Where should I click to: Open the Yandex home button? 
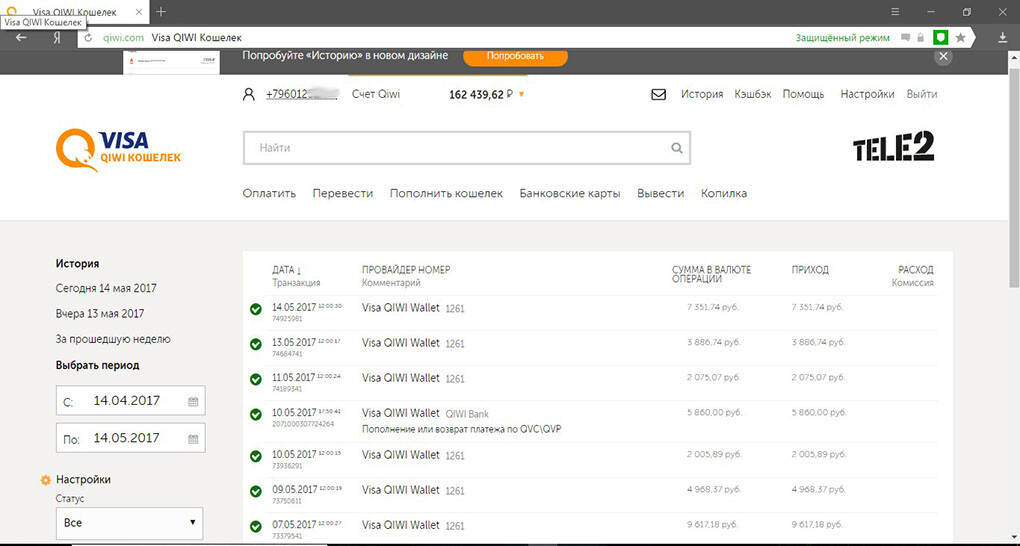57,38
